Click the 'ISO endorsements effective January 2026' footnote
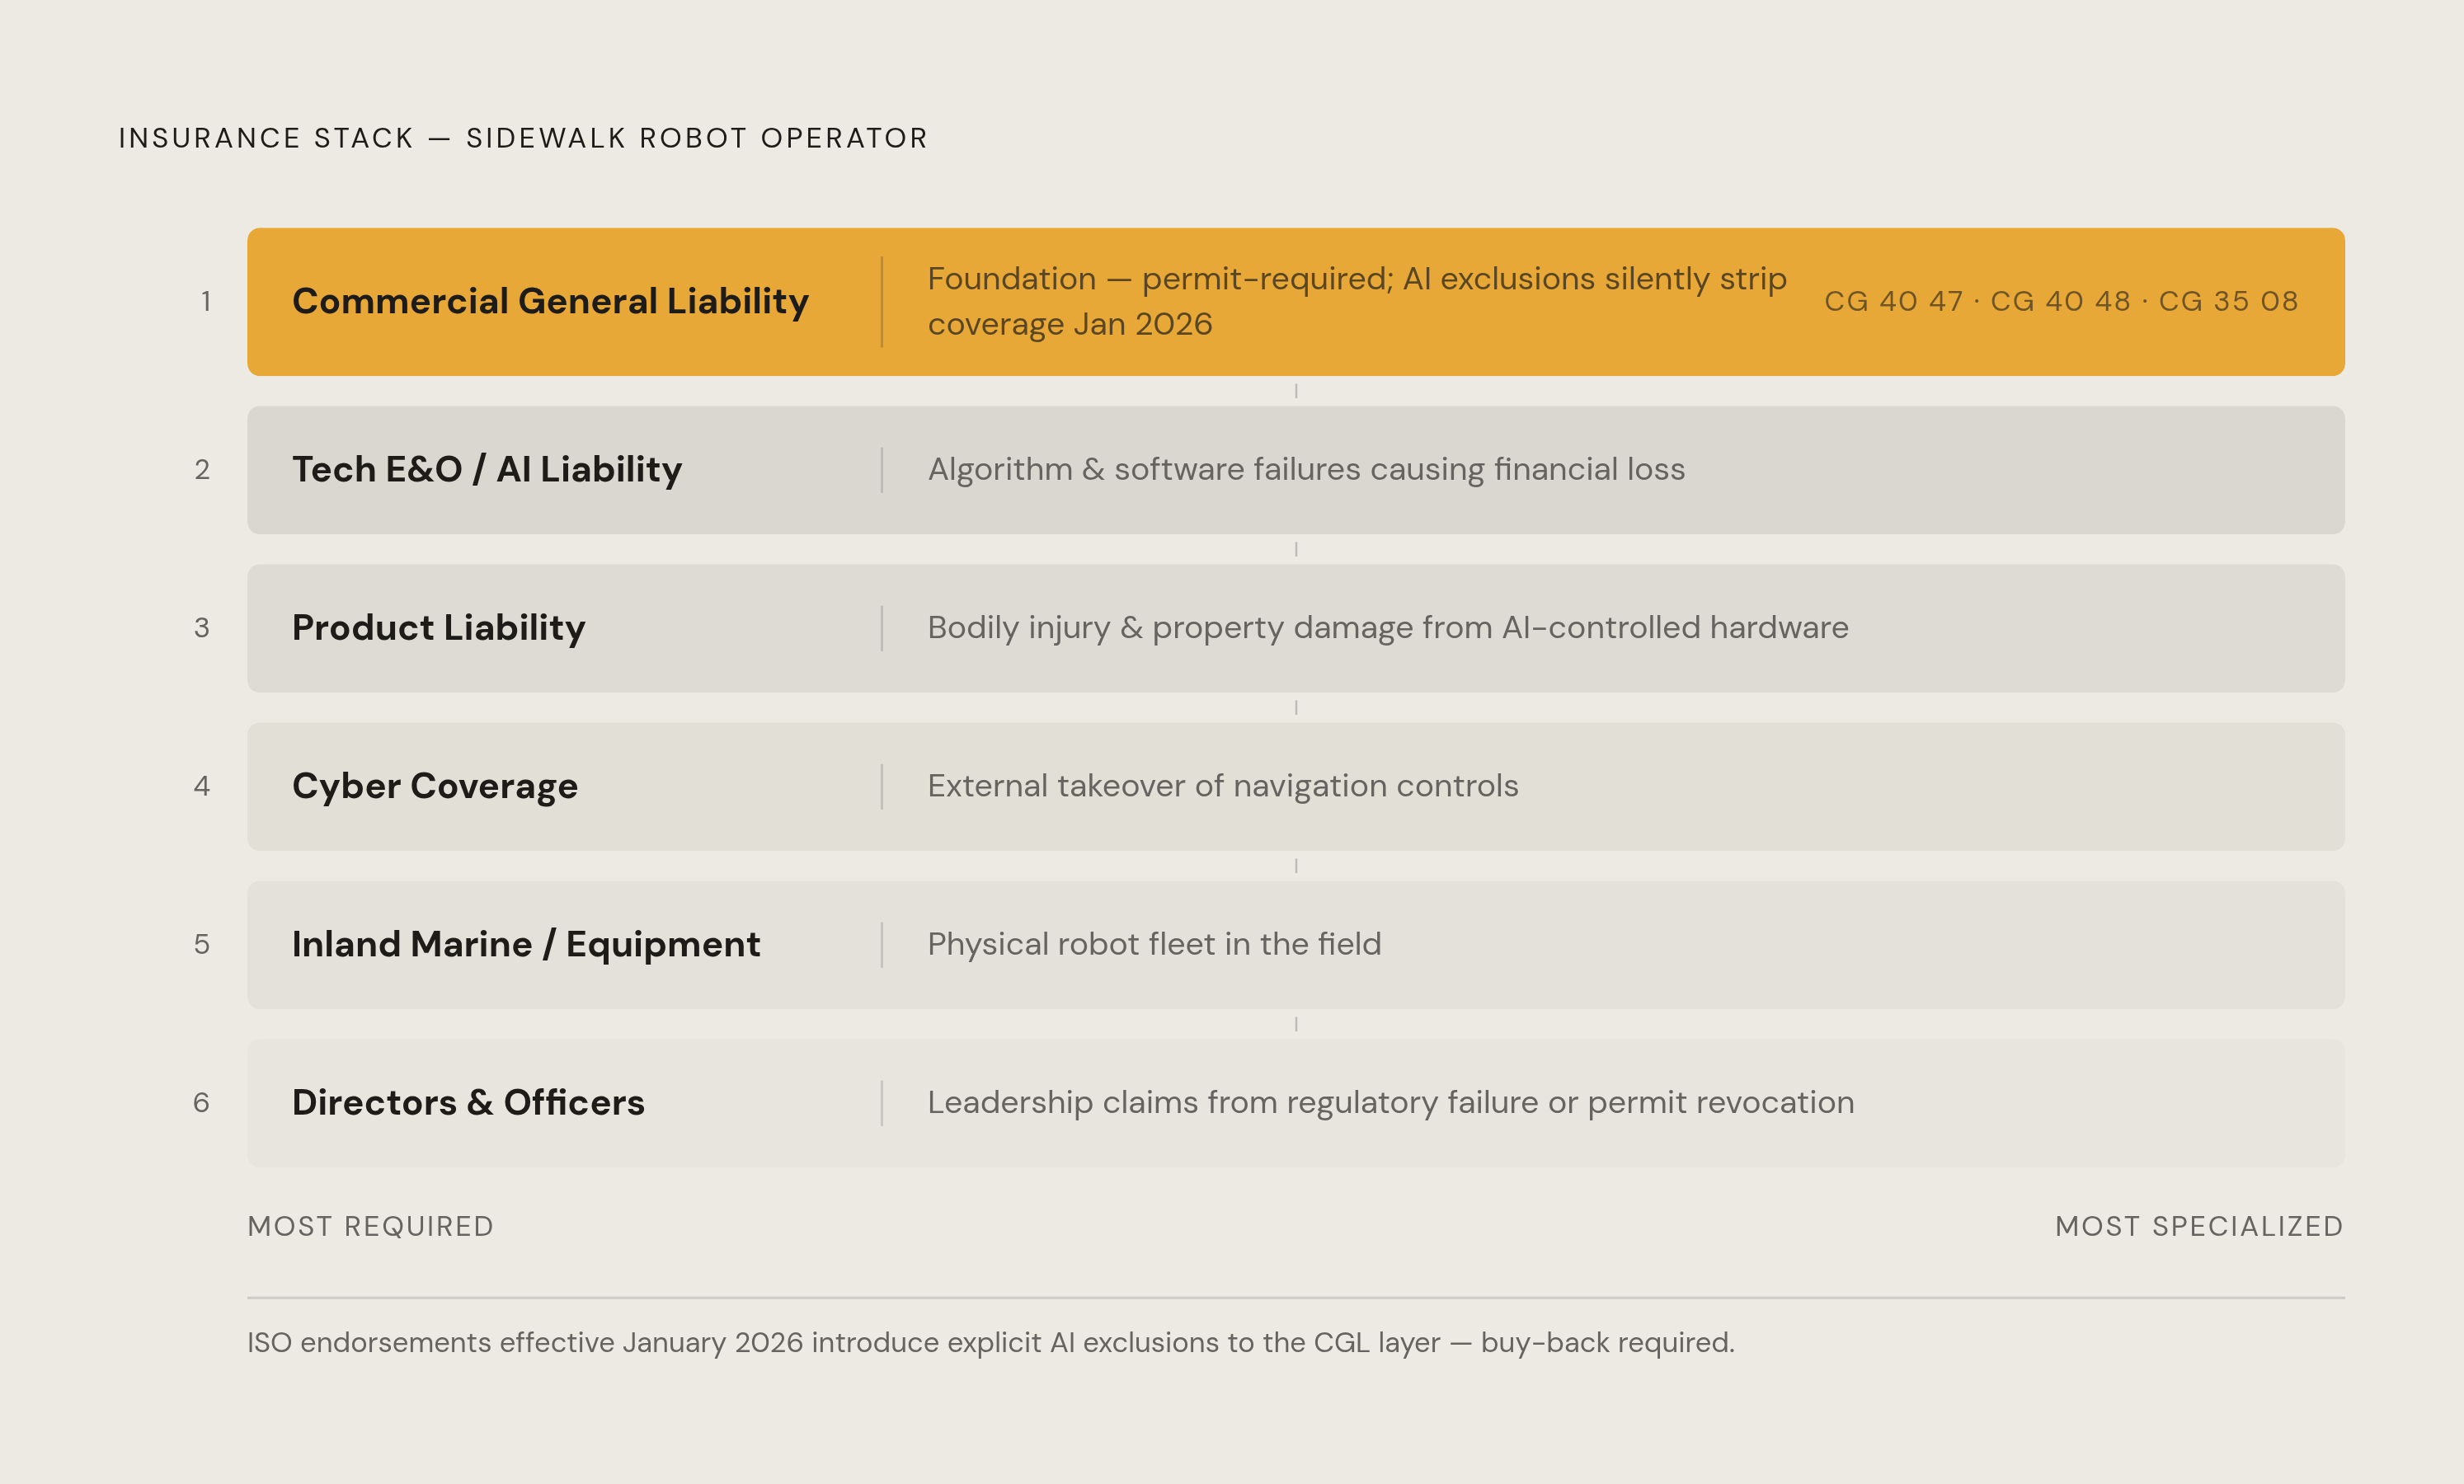 coord(991,1342)
